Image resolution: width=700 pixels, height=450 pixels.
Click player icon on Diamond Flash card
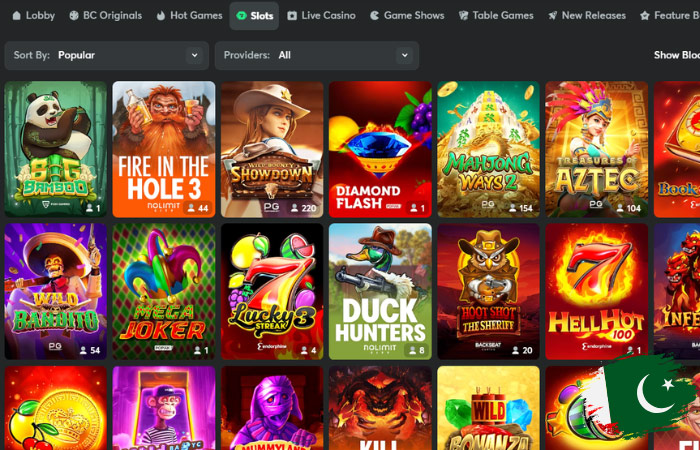(x=414, y=208)
